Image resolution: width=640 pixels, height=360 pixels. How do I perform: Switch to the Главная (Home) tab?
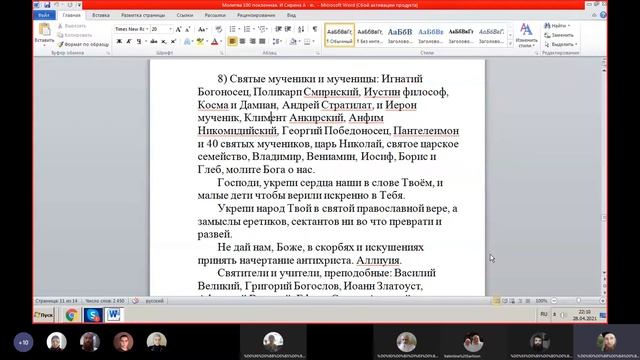tap(71, 15)
